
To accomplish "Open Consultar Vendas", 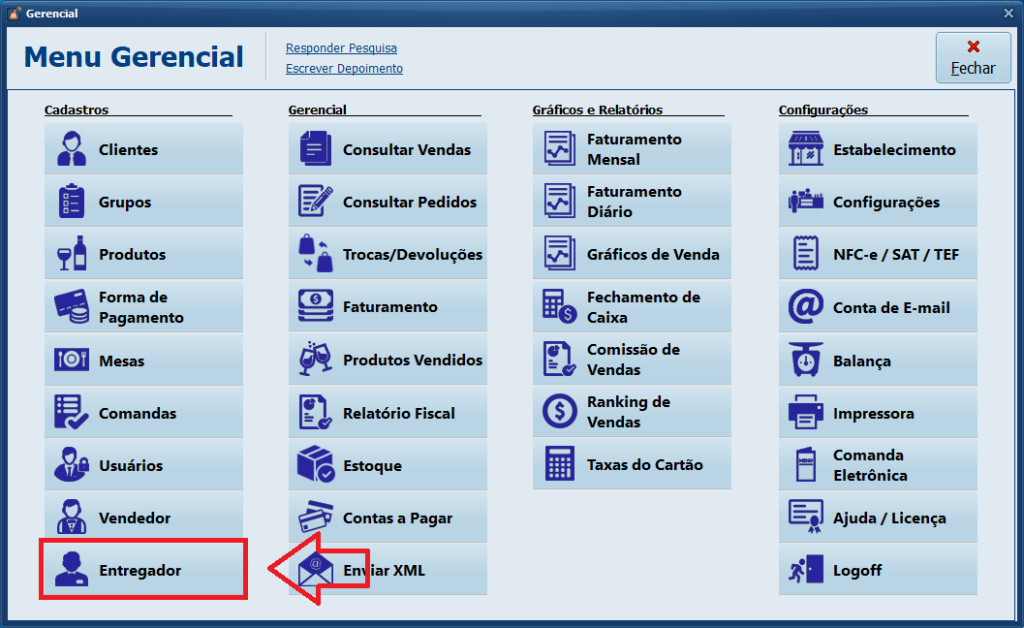I will (x=388, y=150).
